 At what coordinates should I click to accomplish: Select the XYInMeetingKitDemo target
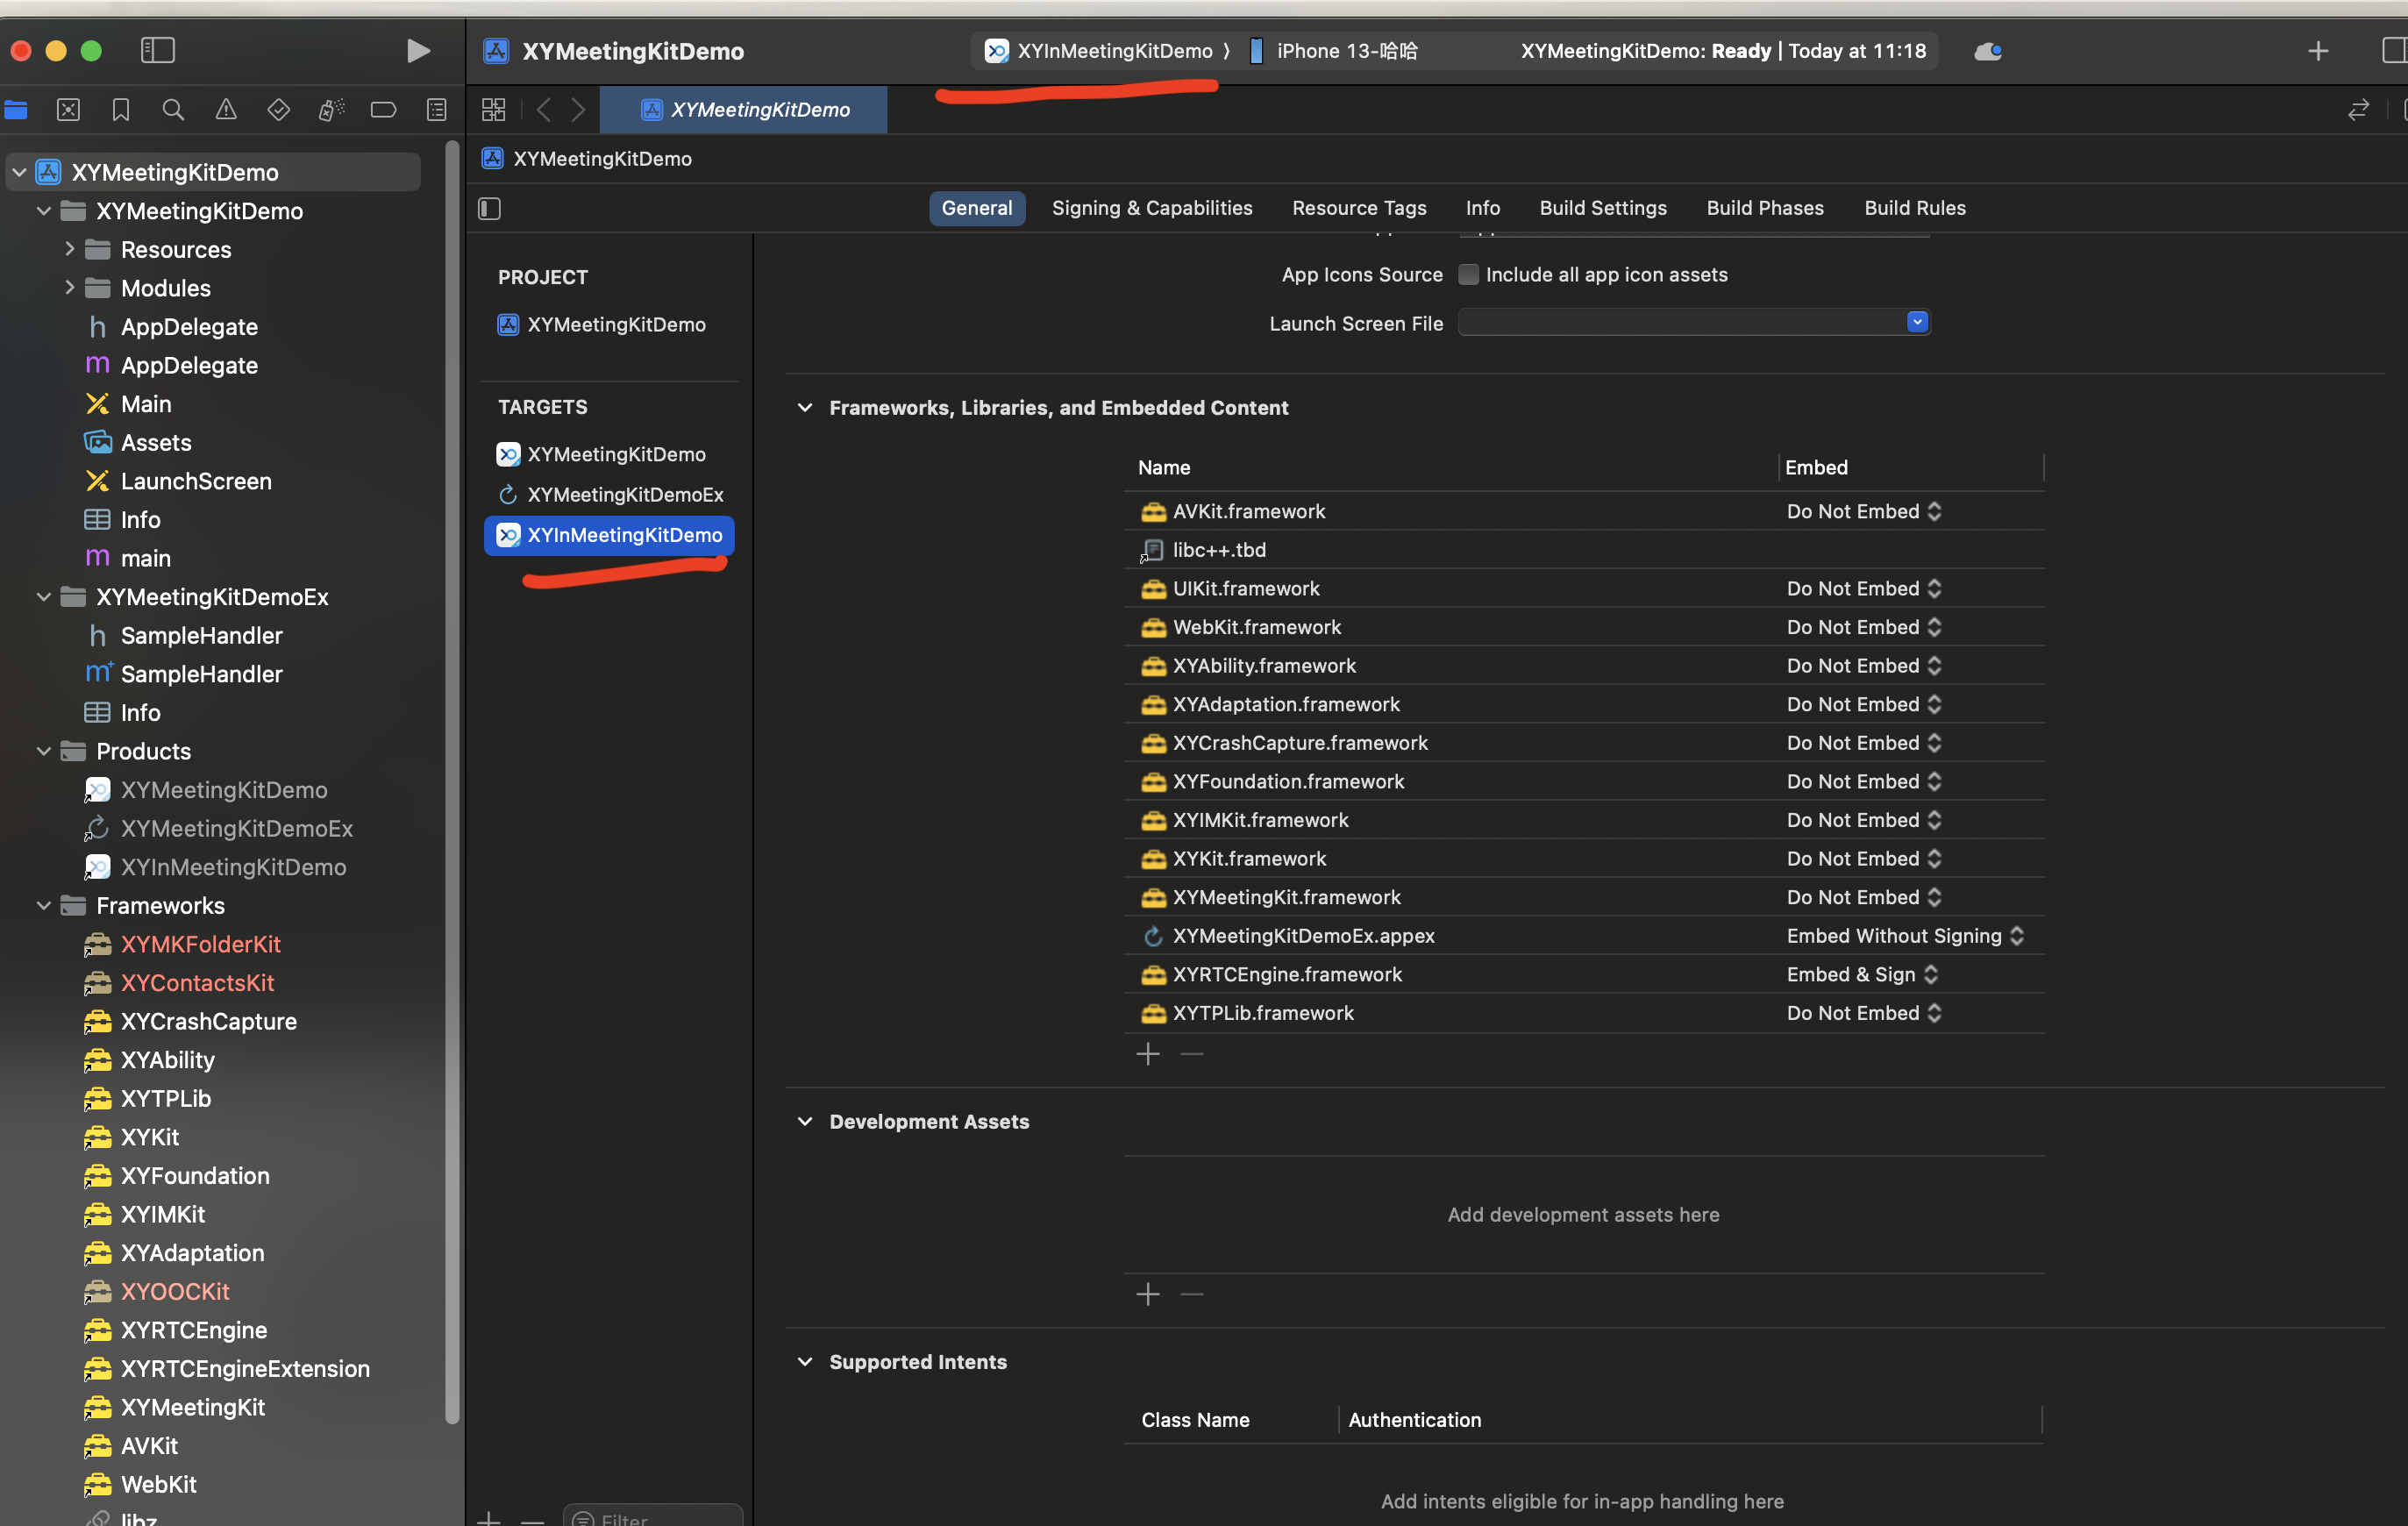click(x=610, y=535)
